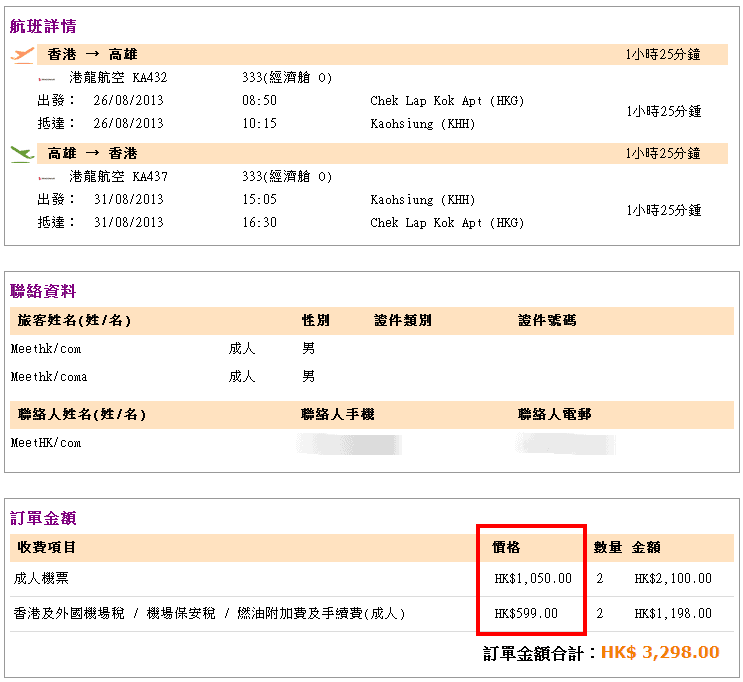Click the blurred contact mobile number
Image resolution: width=743 pixels, height=682 pixels.
(x=350, y=443)
